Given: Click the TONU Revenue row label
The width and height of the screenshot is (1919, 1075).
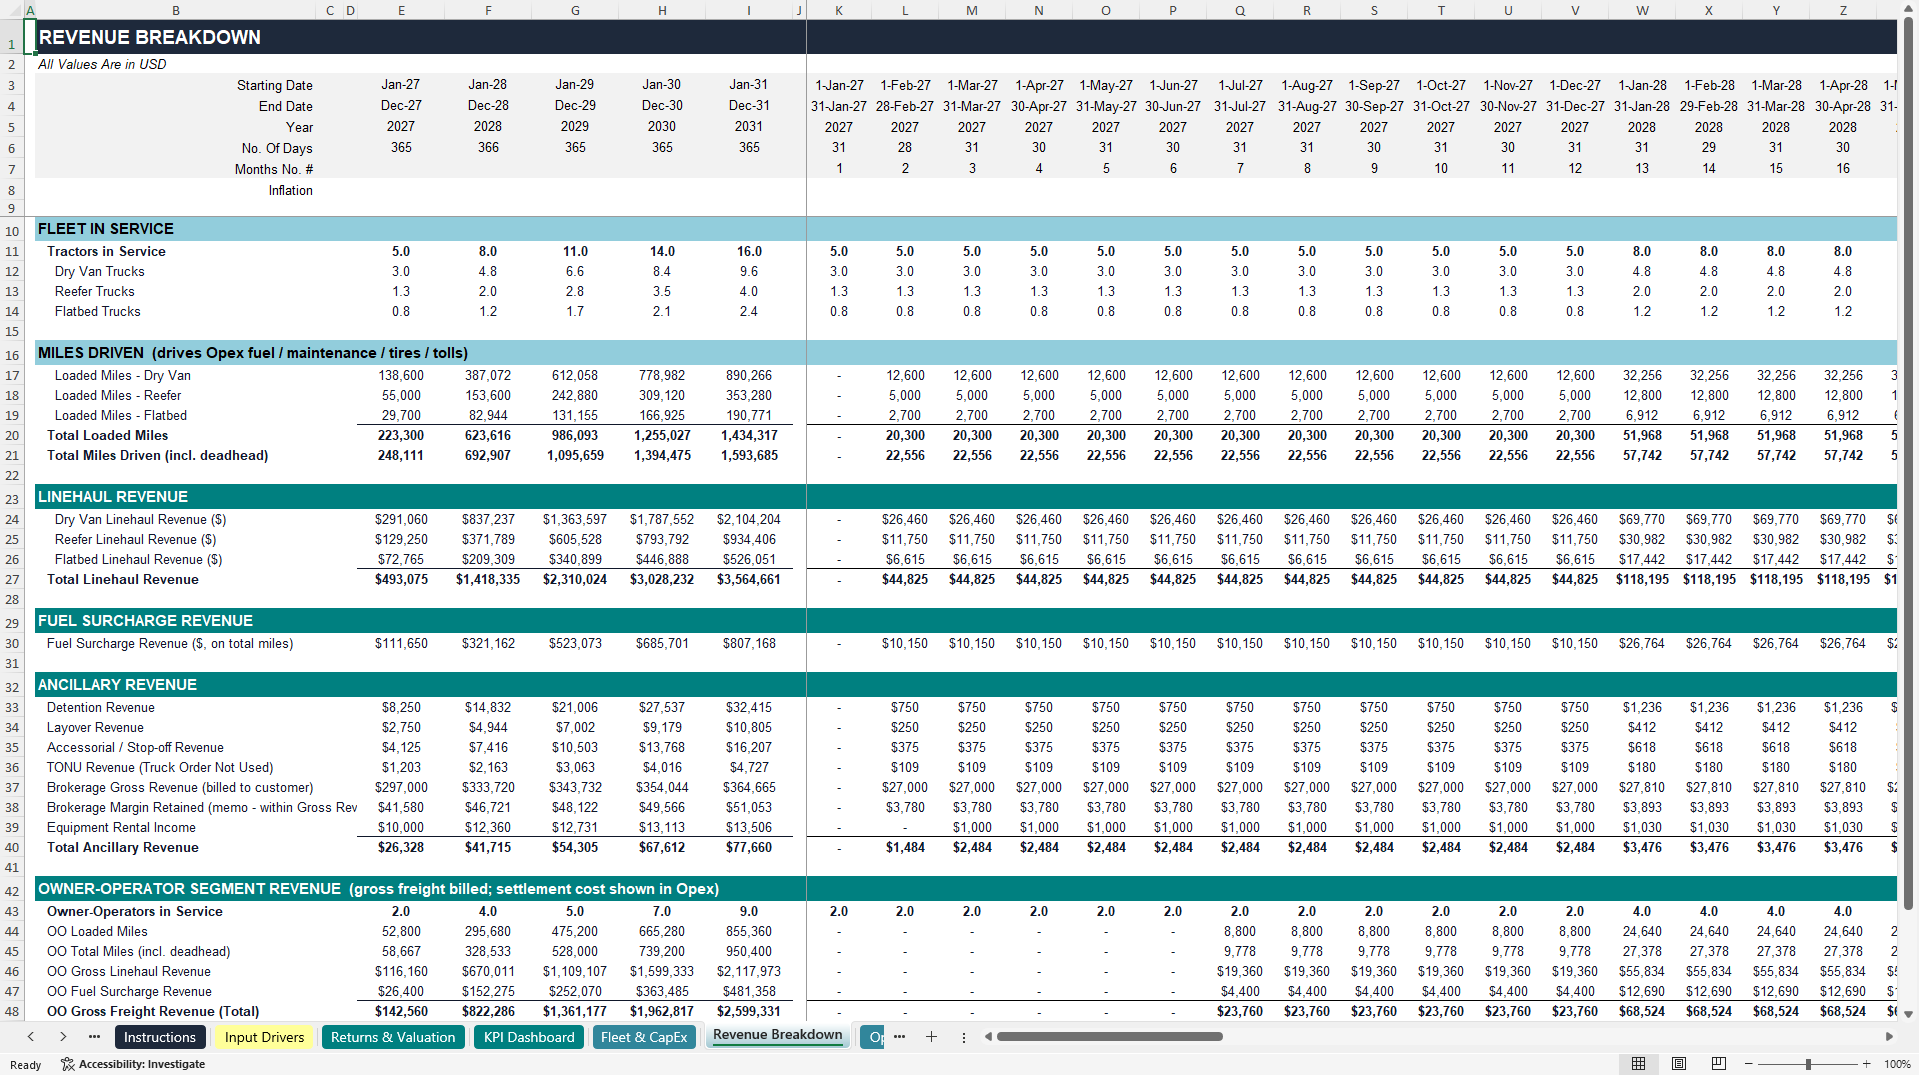Looking at the screenshot, I should tap(159, 768).
